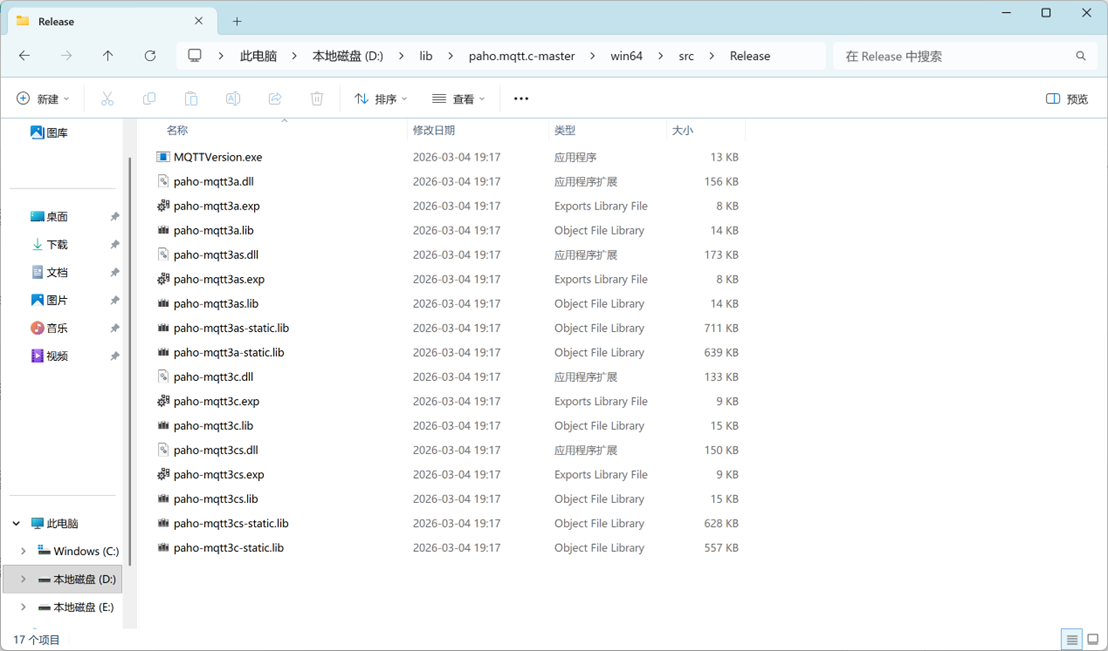Click the Delete trash icon
The image size is (1108, 651).
tap(317, 98)
